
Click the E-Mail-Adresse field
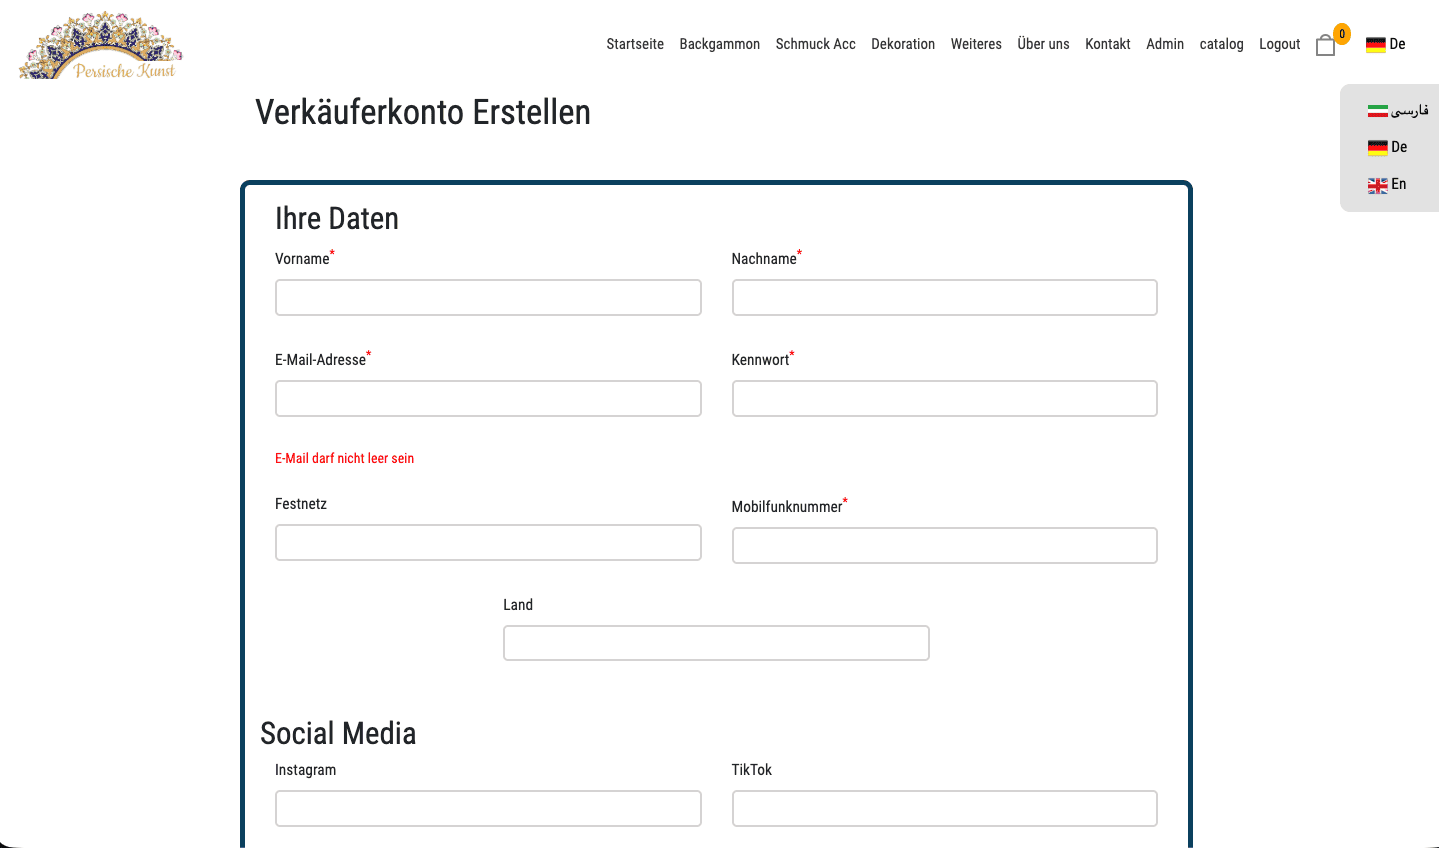[488, 399]
